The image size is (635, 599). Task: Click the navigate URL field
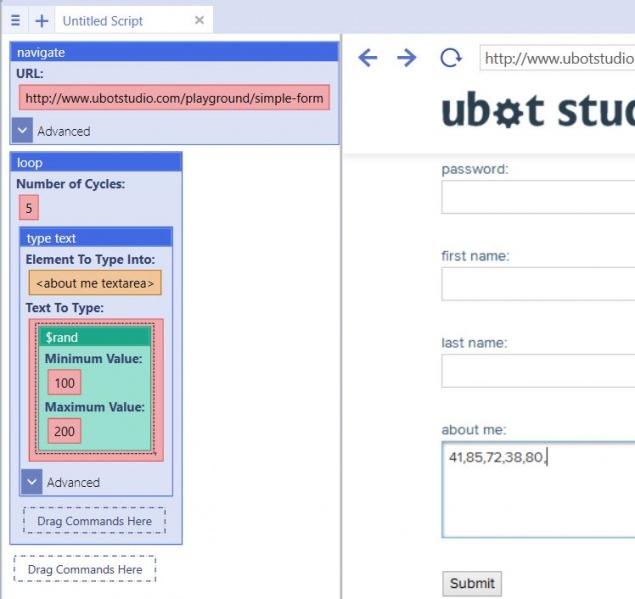[x=174, y=98]
